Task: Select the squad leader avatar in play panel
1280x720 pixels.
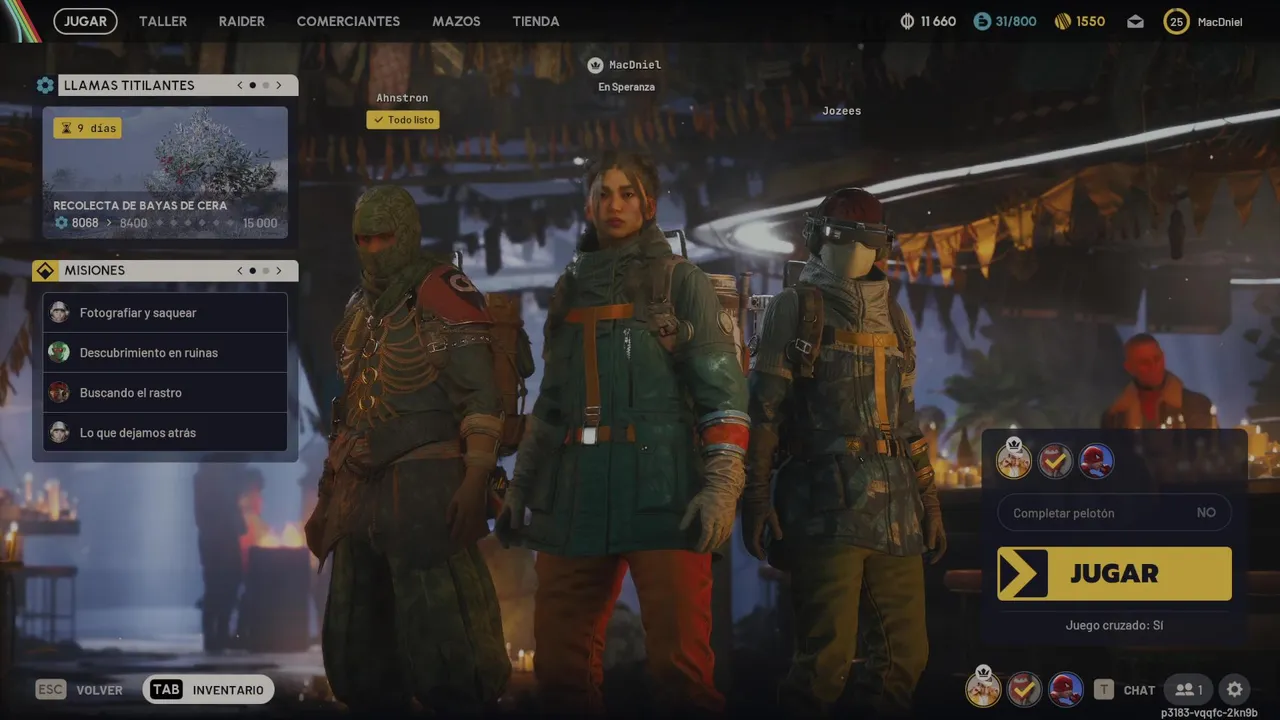Action: coord(1014,461)
